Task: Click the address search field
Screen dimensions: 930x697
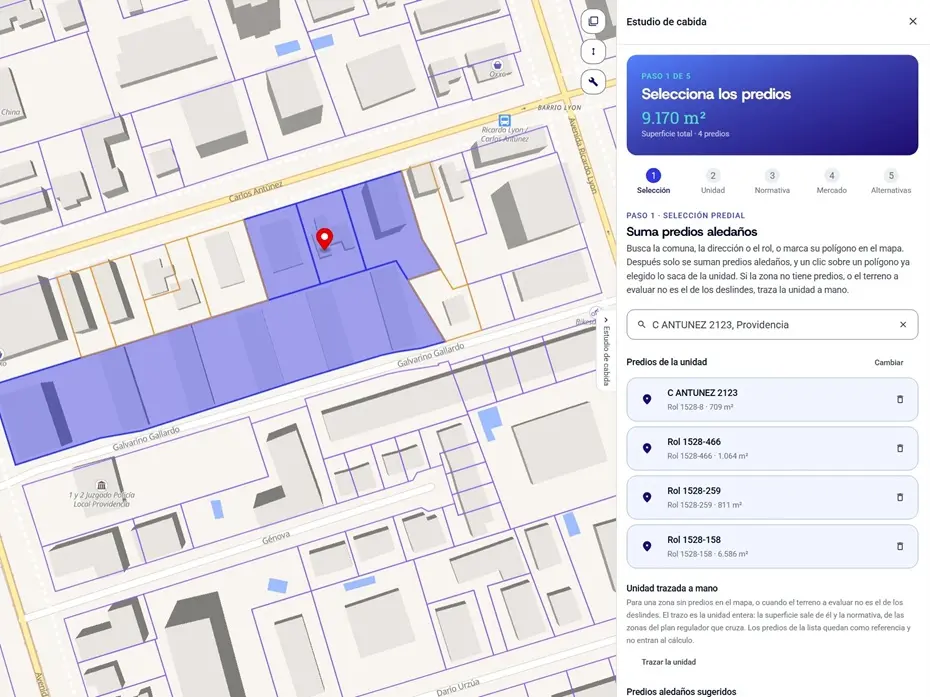Action: click(772, 324)
